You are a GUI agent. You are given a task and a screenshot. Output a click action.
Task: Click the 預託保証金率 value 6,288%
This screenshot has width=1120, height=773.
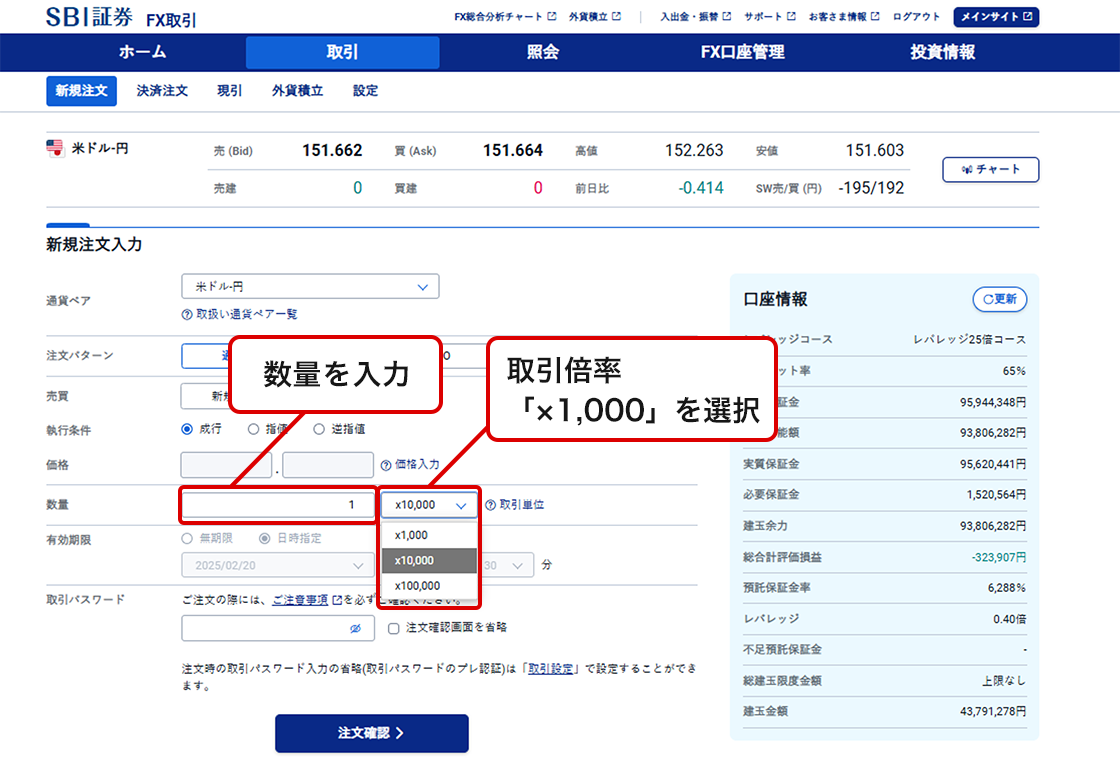click(x=1007, y=588)
